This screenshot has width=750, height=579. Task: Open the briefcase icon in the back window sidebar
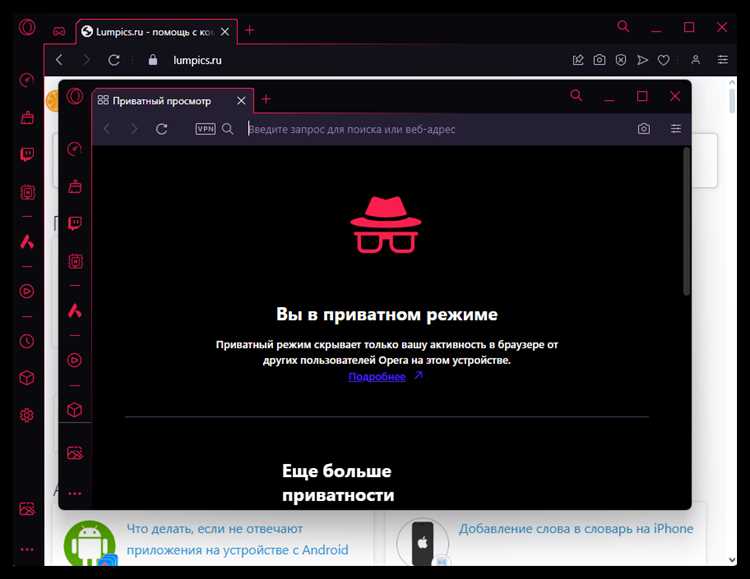pos(27,117)
